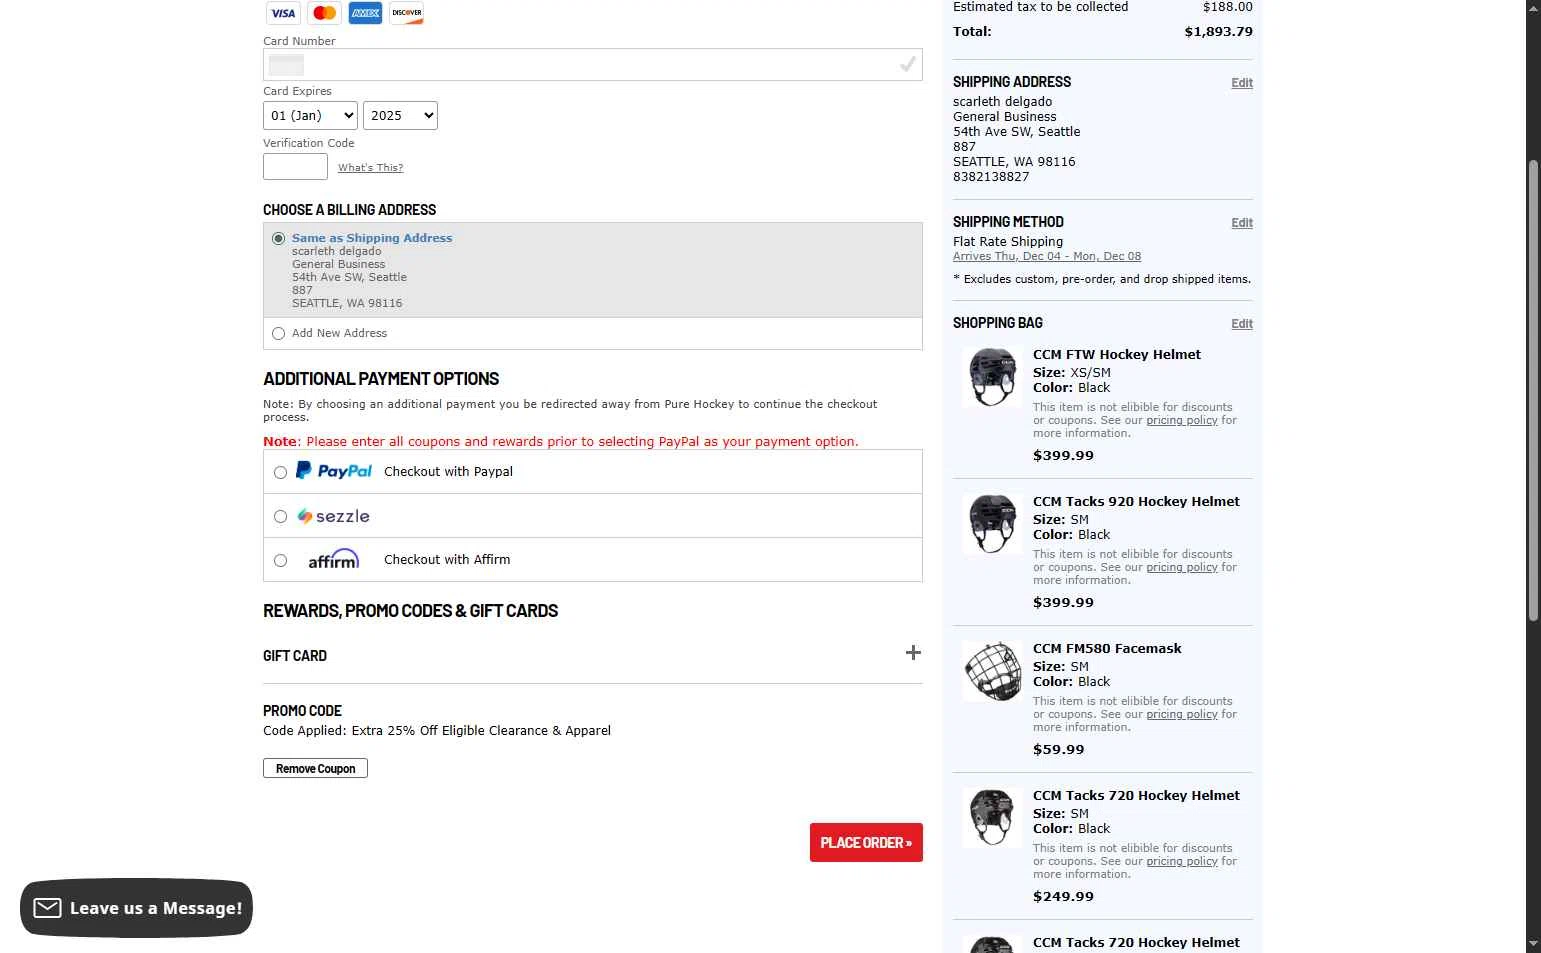
Task: Open the card expiry year dropdown
Action: coord(400,115)
